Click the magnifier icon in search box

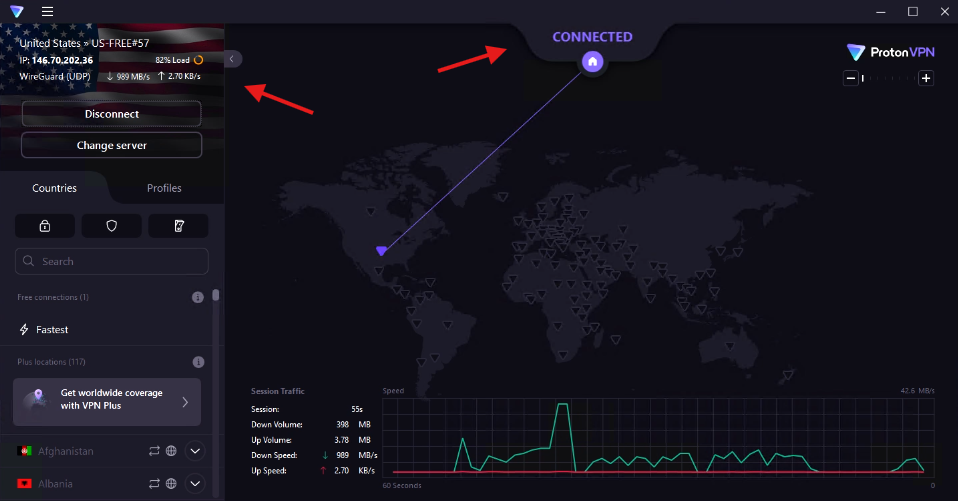28,261
